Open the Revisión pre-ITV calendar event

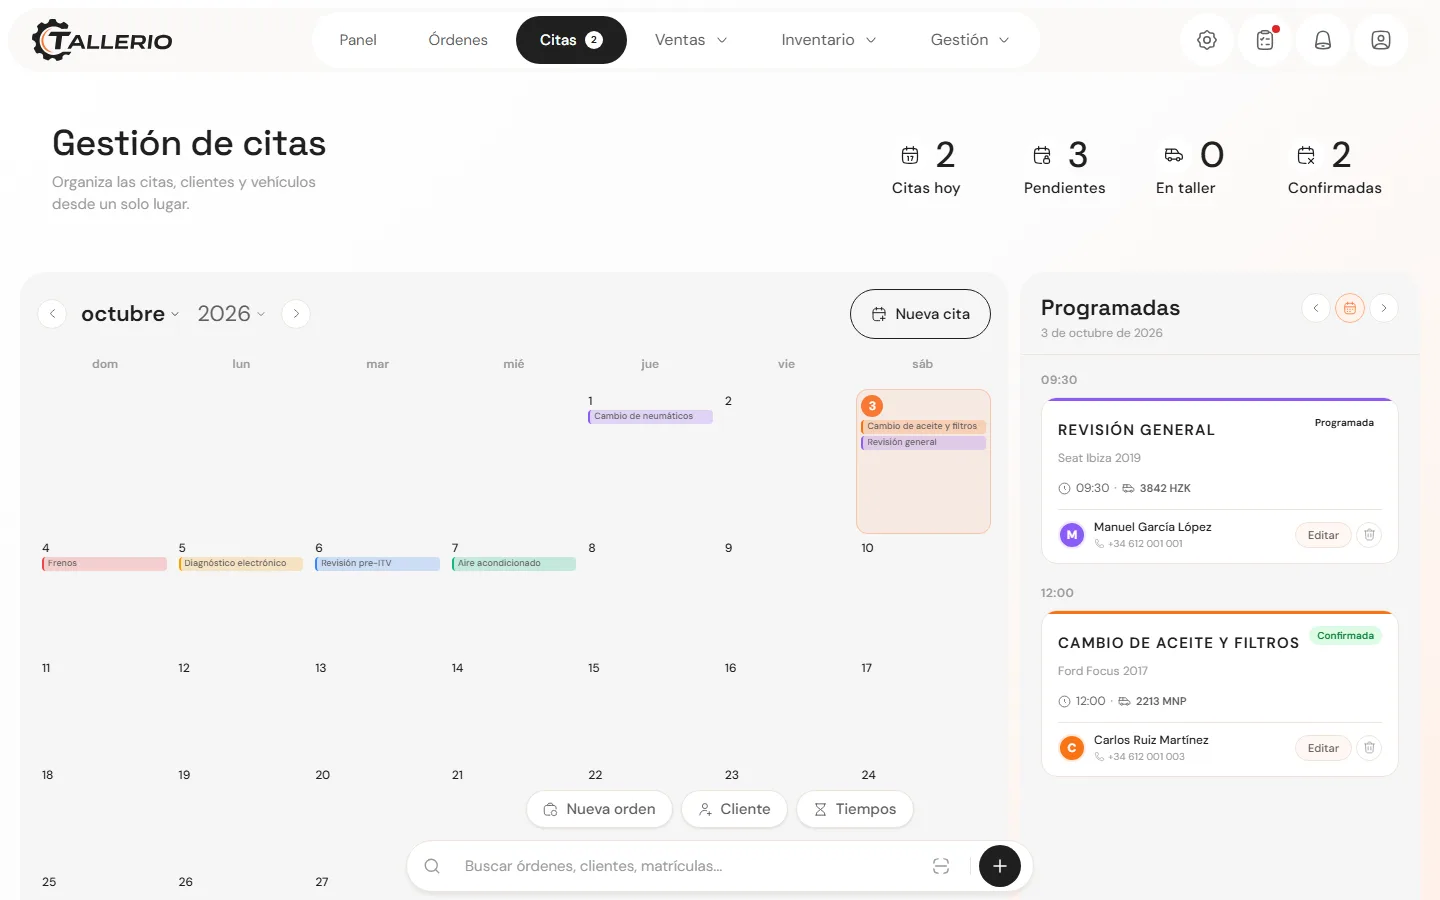[x=377, y=564]
